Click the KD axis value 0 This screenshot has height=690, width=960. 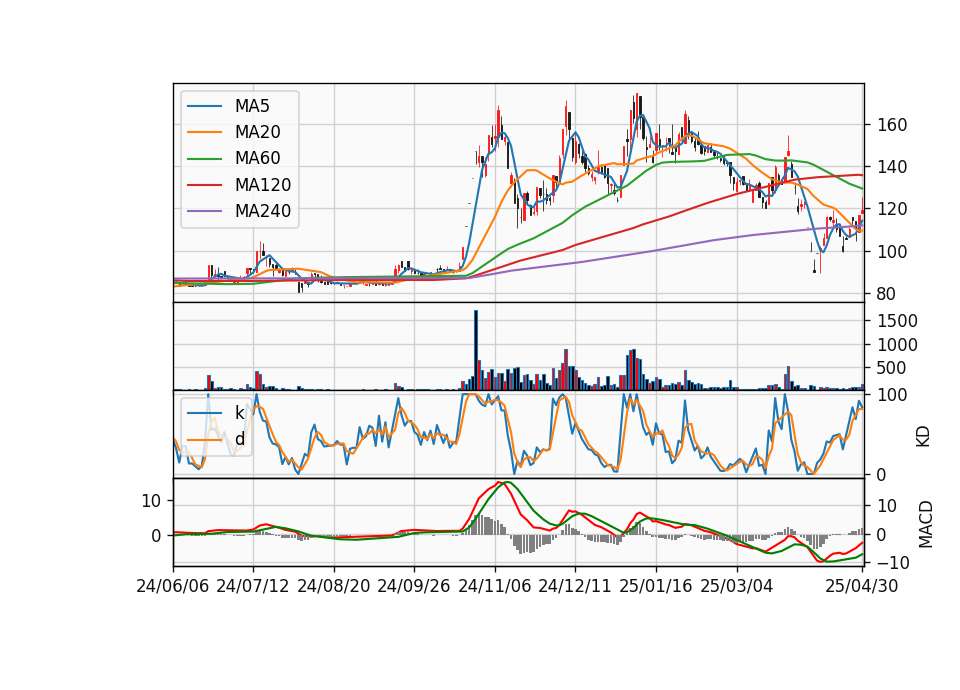(880, 475)
